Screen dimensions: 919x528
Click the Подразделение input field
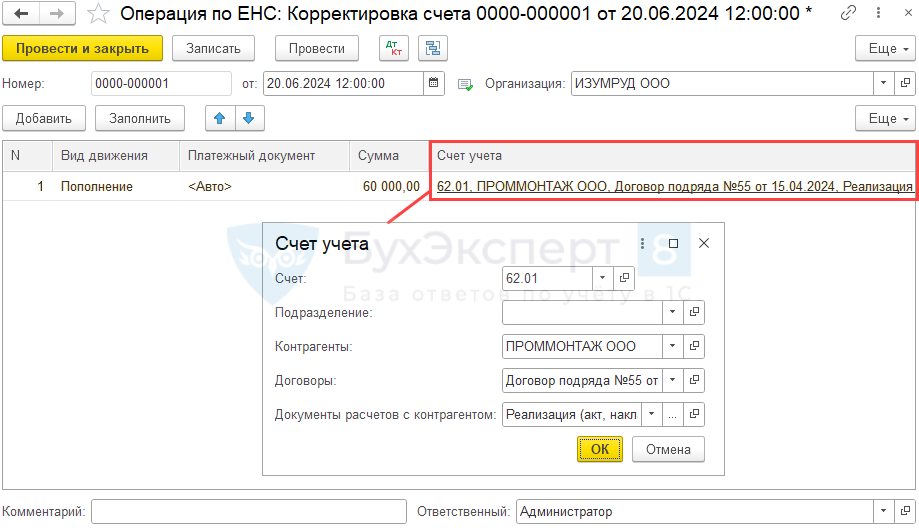point(582,312)
